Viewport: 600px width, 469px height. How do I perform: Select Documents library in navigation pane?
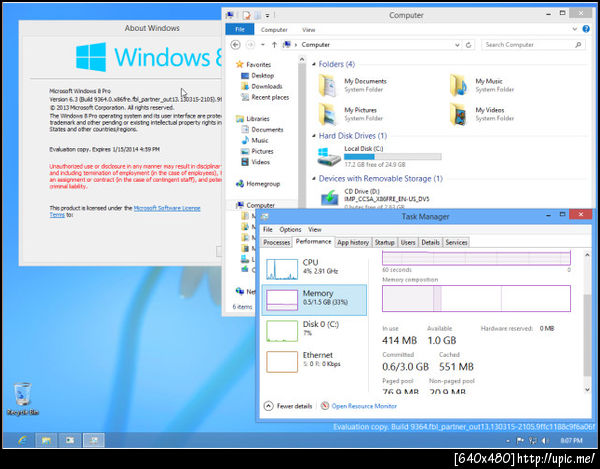(267, 130)
